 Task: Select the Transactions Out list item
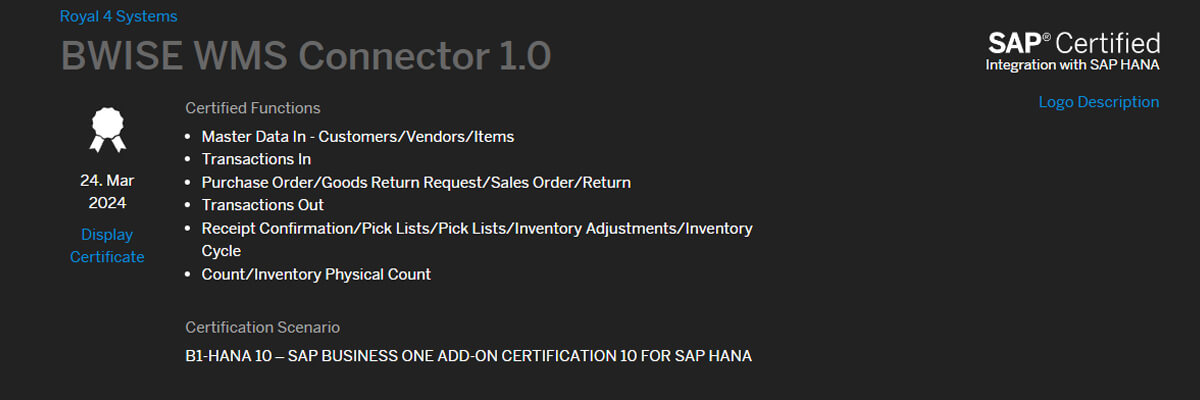[x=262, y=205]
